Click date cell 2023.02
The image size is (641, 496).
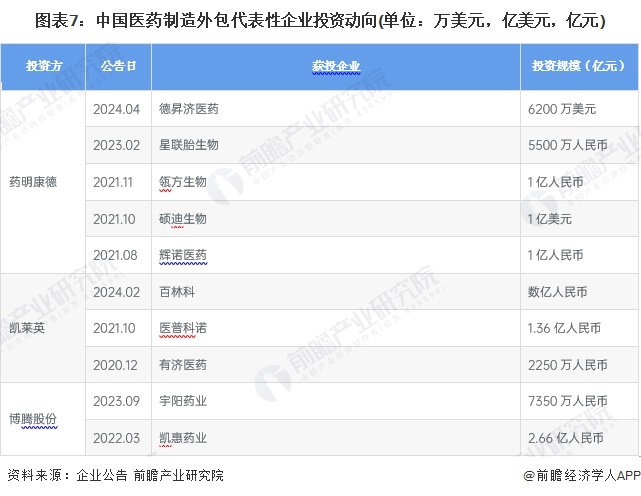click(x=117, y=145)
